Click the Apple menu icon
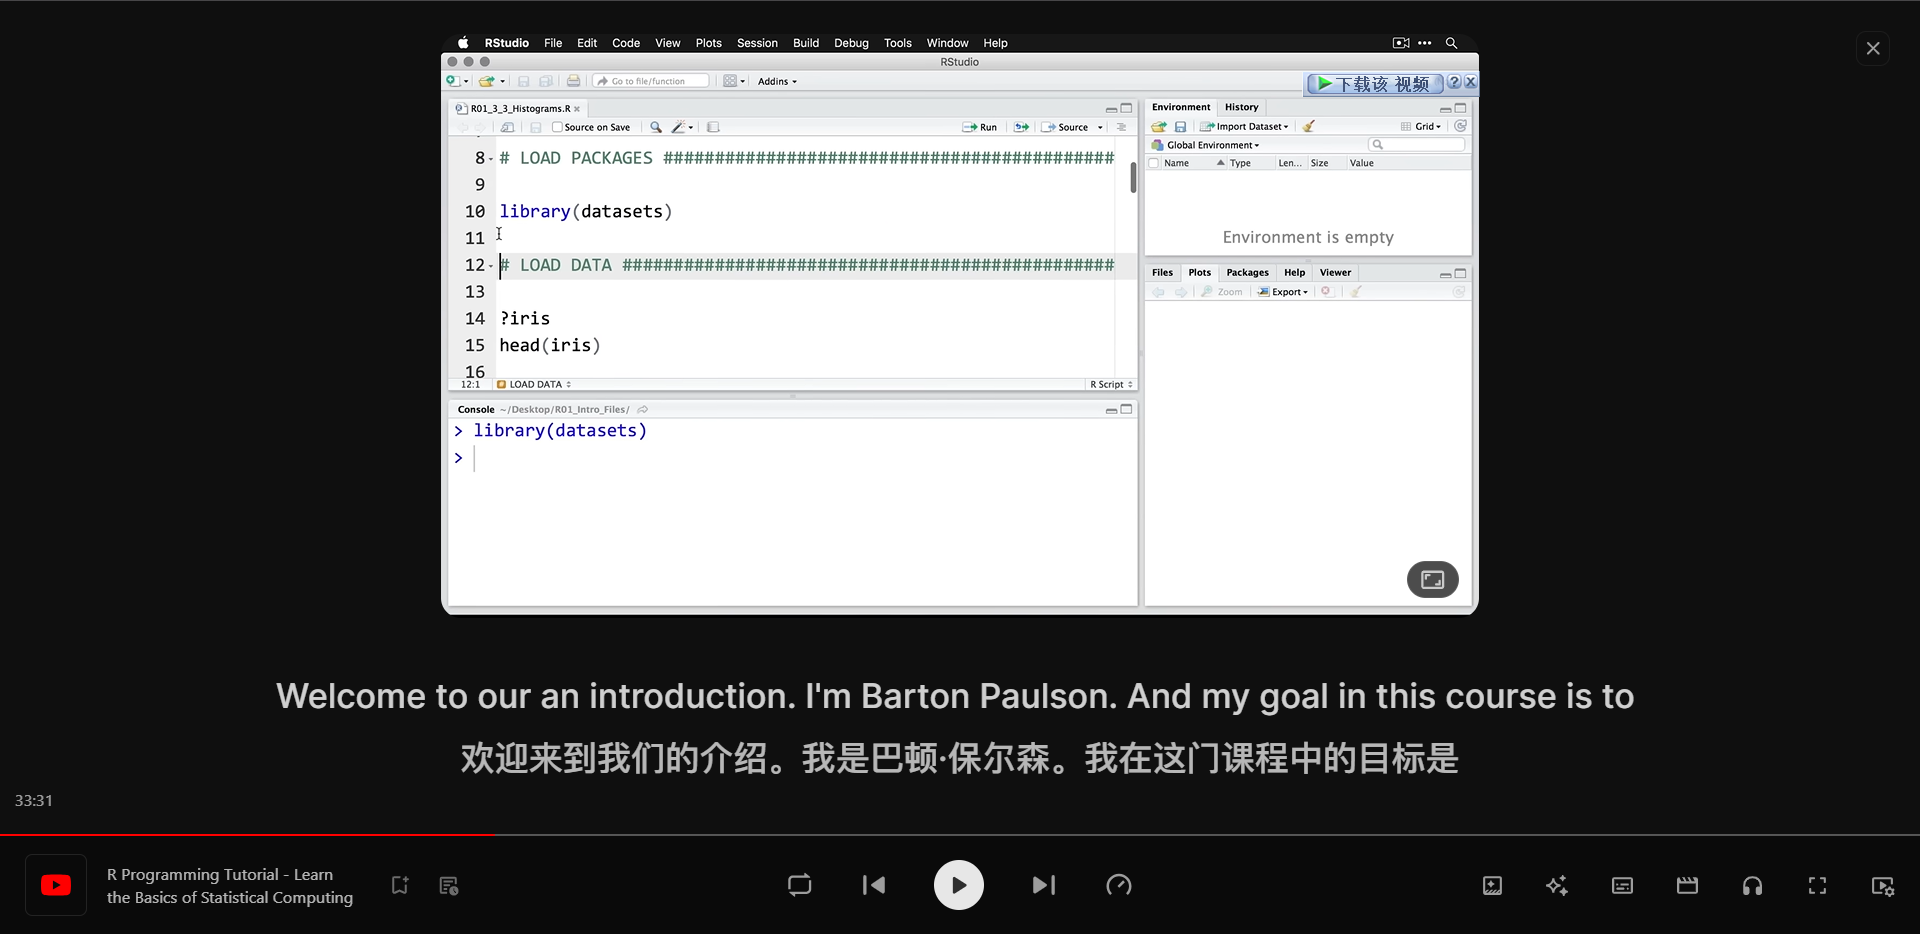The image size is (1920, 934). [463, 43]
